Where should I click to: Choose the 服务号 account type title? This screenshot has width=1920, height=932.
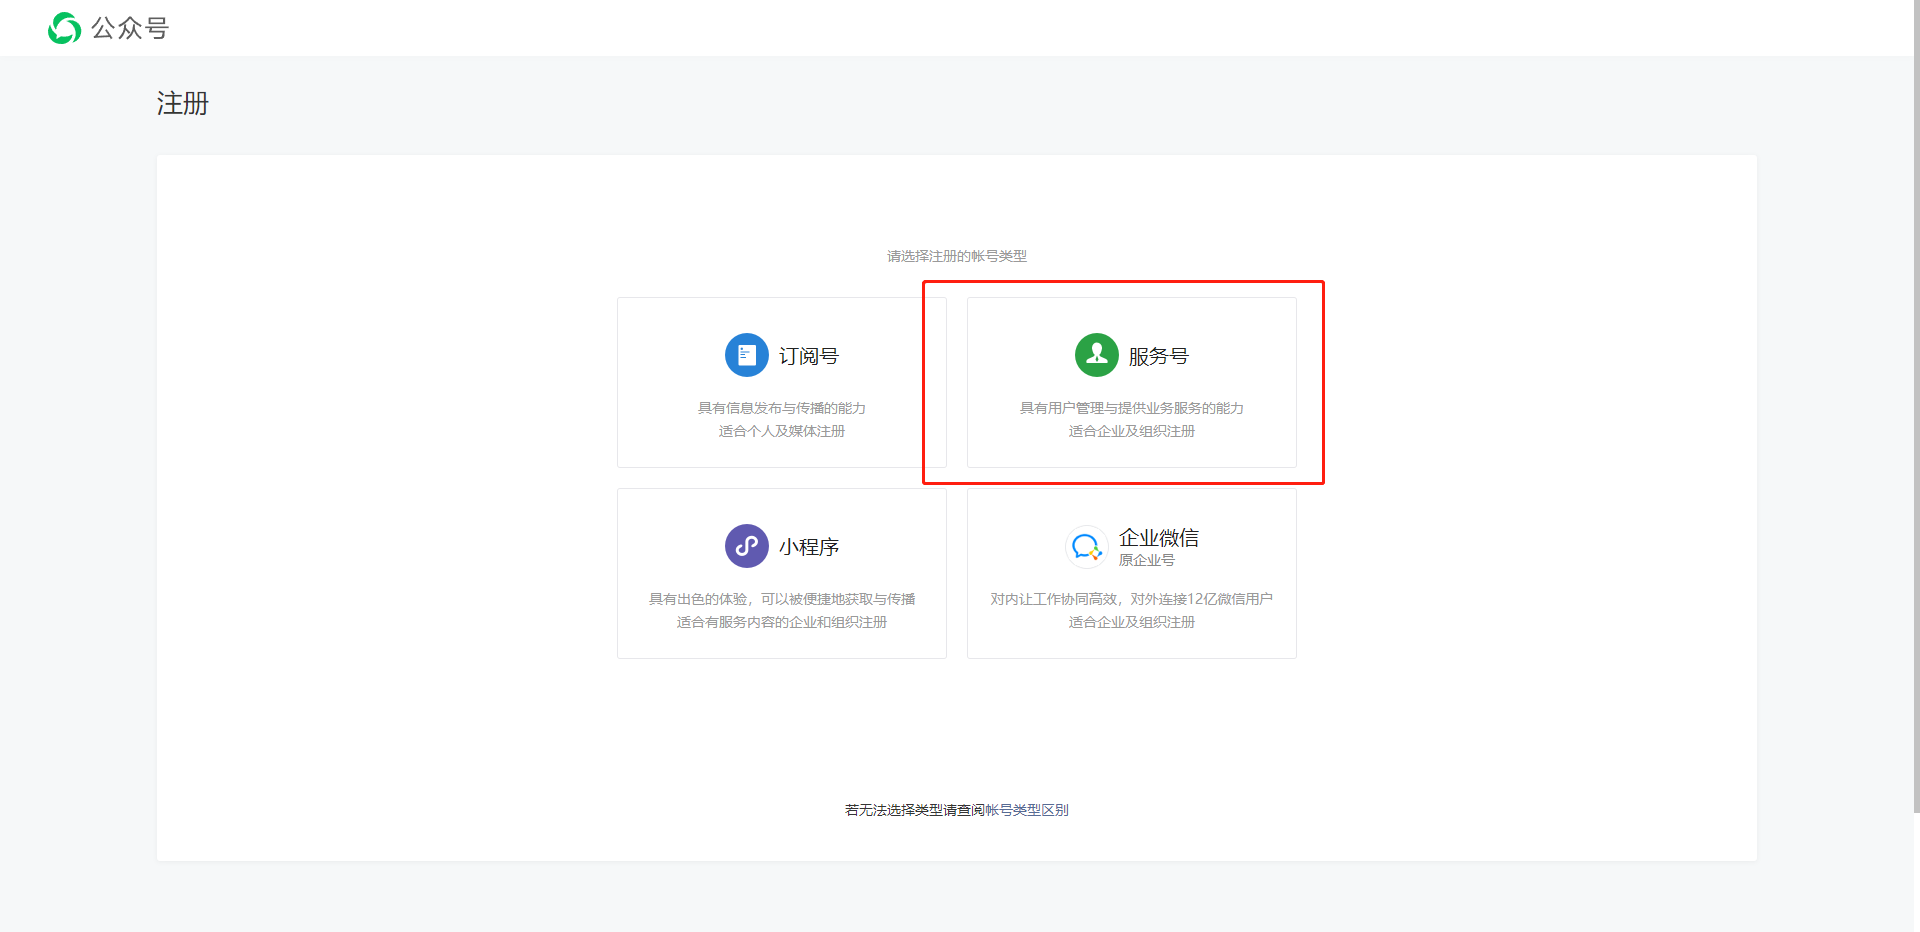1158,356
